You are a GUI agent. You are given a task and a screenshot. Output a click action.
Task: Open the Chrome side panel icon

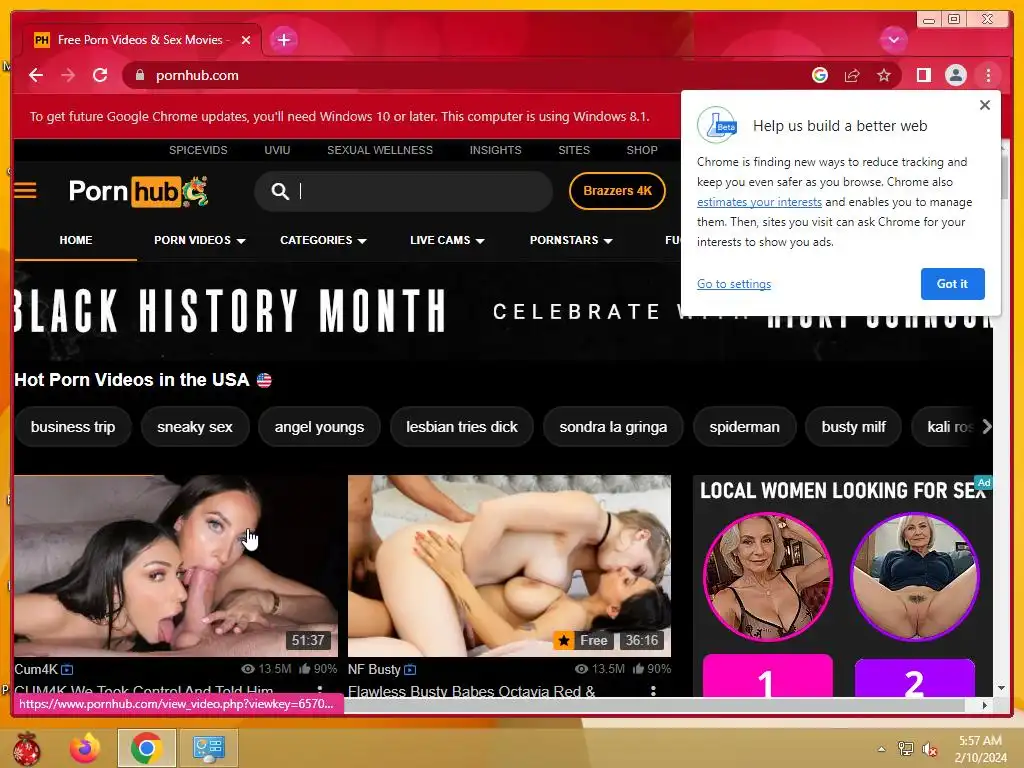tap(923, 75)
